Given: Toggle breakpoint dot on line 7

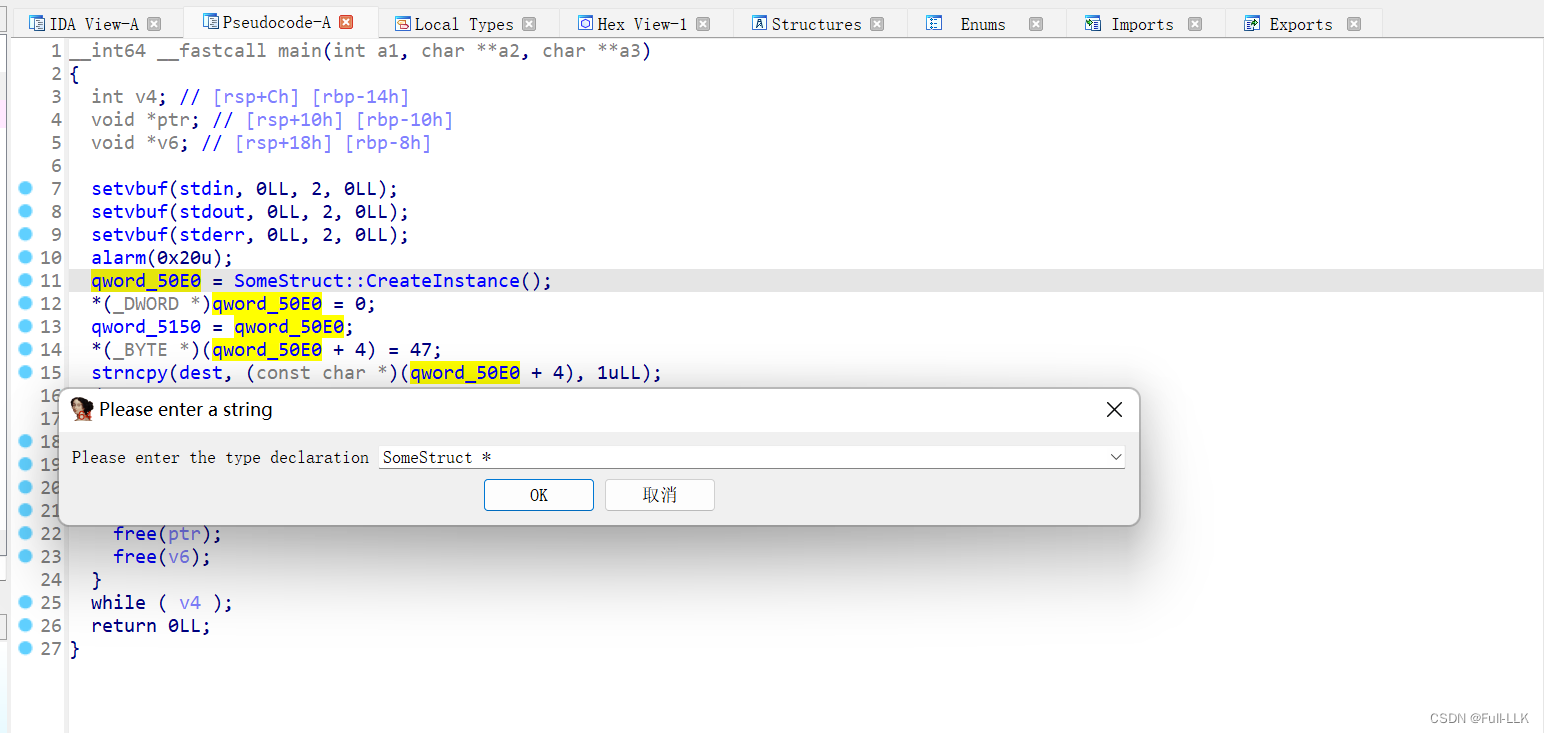Looking at the screenshot, I should (26, 188).
